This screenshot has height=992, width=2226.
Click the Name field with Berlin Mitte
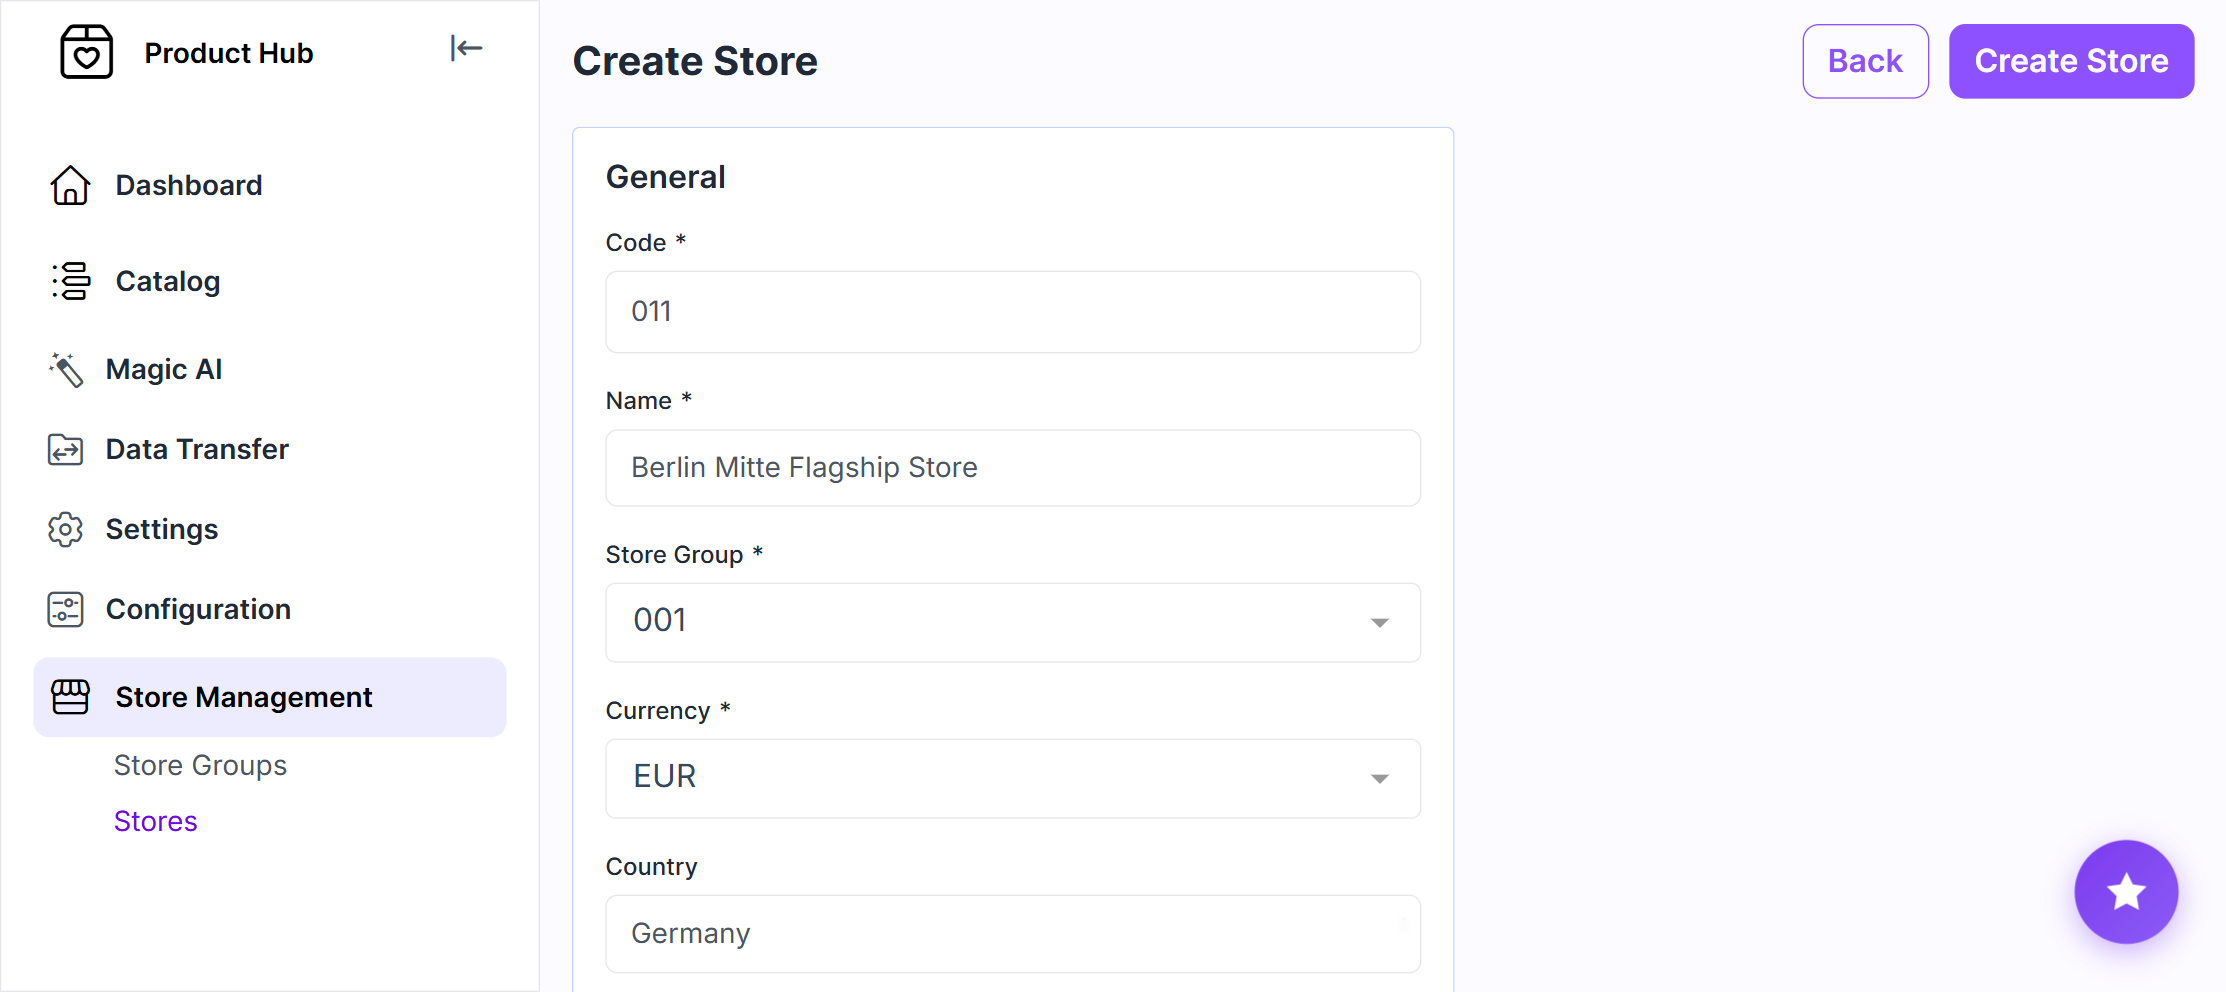(1013, 468)
